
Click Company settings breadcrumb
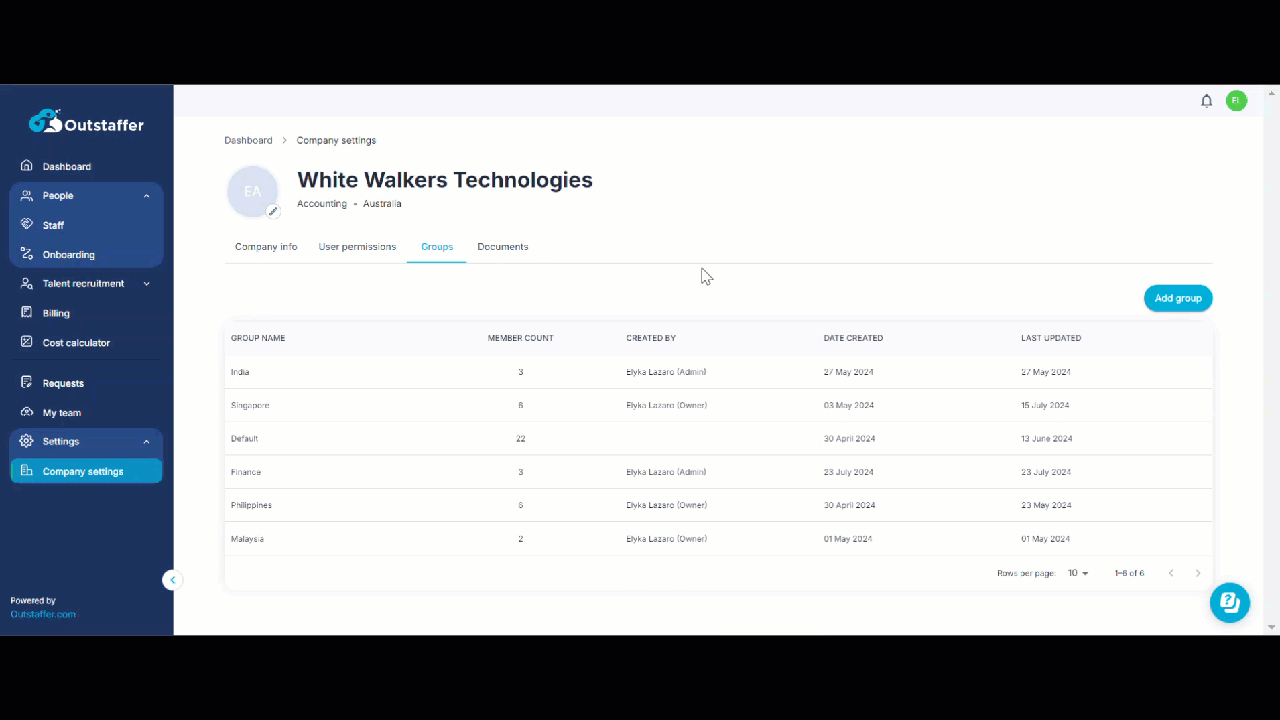[x=336, y=141]
